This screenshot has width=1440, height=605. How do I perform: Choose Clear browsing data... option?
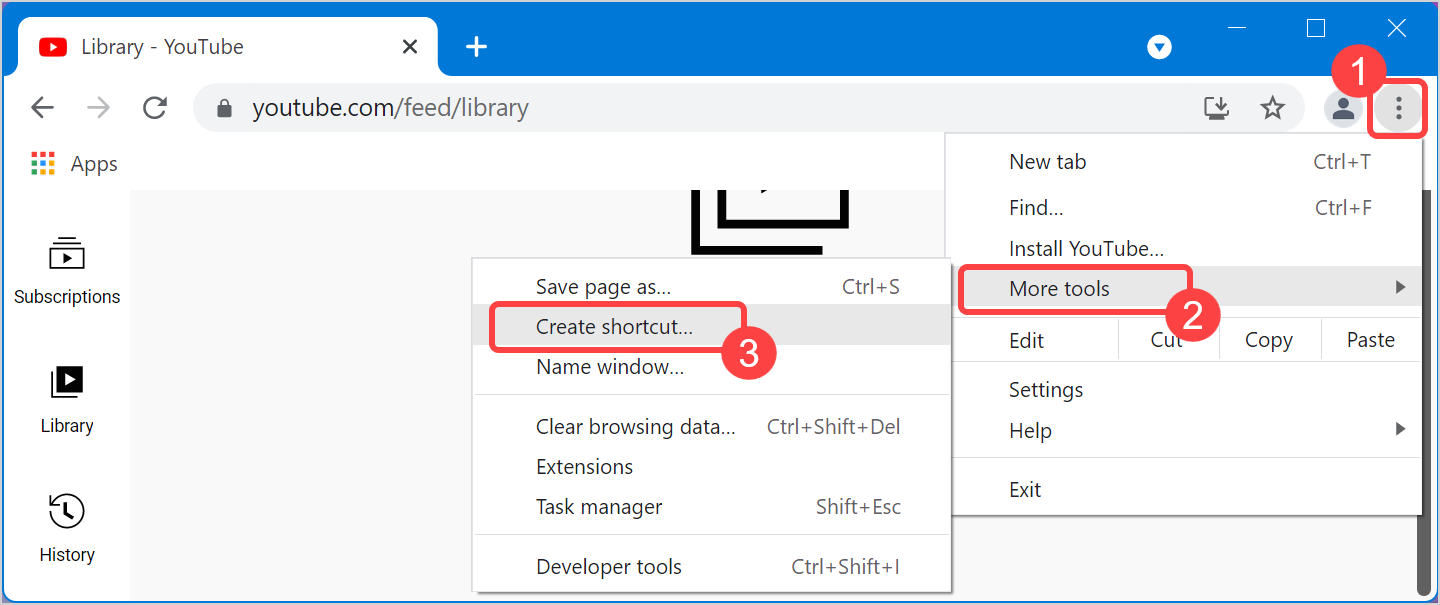tap(635, 427)
